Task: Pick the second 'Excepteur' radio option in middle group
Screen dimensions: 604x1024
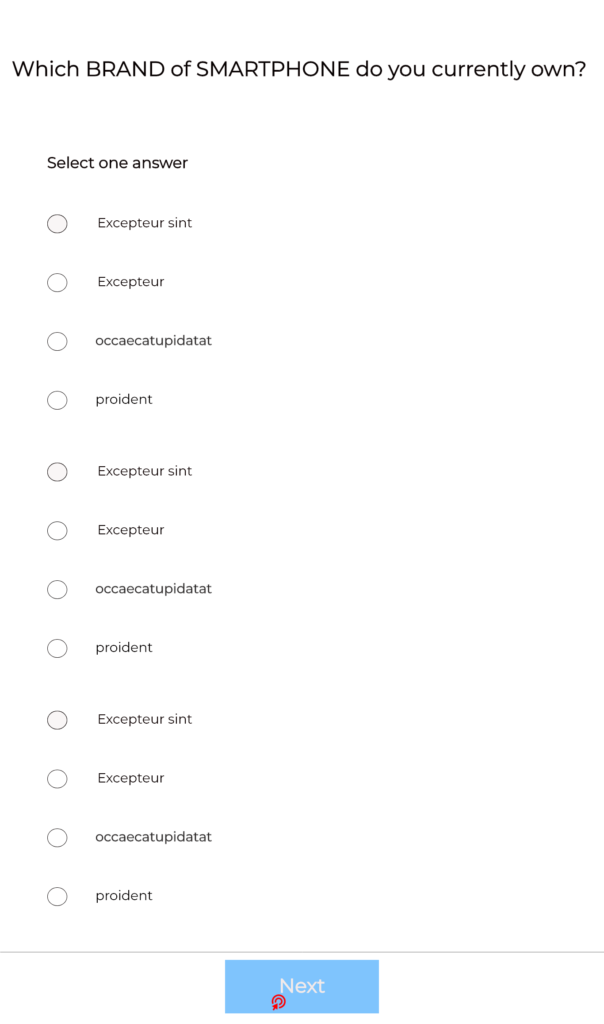Action: tap(57, 530)
